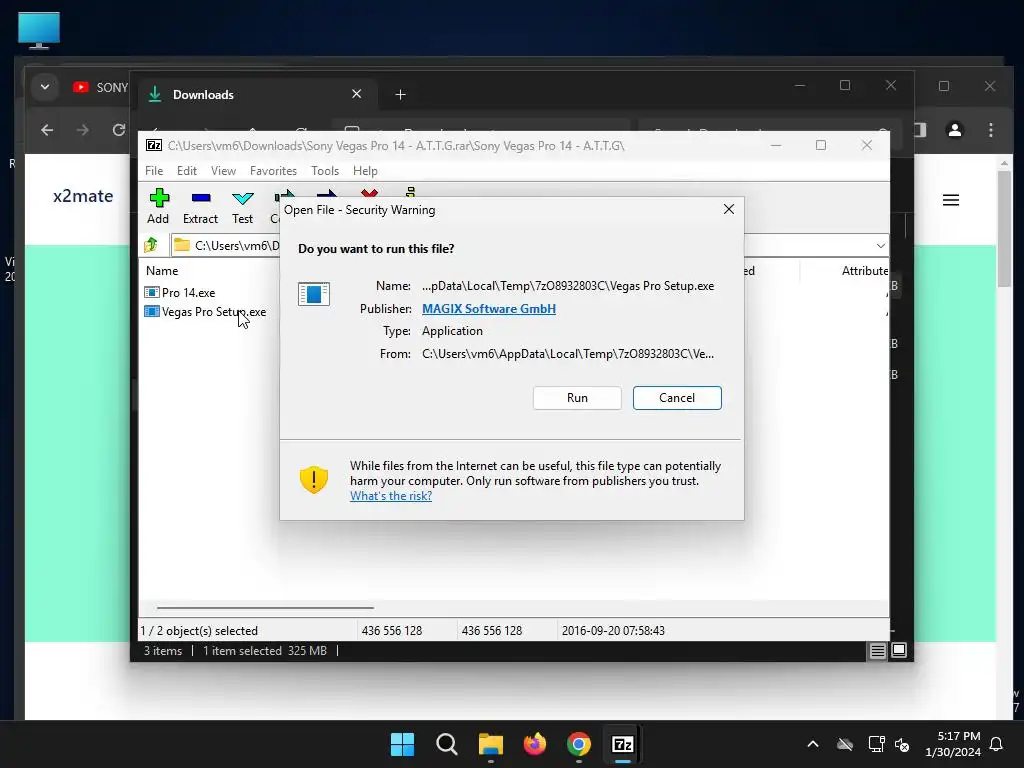The height and width of the screenshot is (768, 1024).
Task: Close the Downloads browser tab
Action: click(x=357, y=94)
